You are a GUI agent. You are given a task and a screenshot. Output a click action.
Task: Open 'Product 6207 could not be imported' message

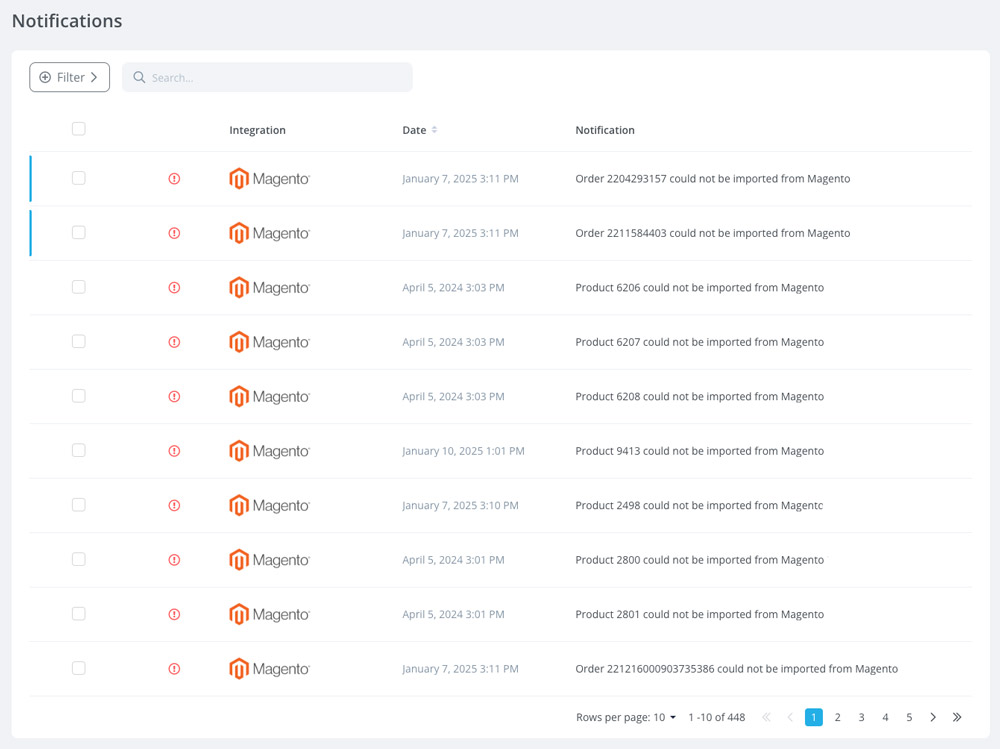click(x=700, y=342)
